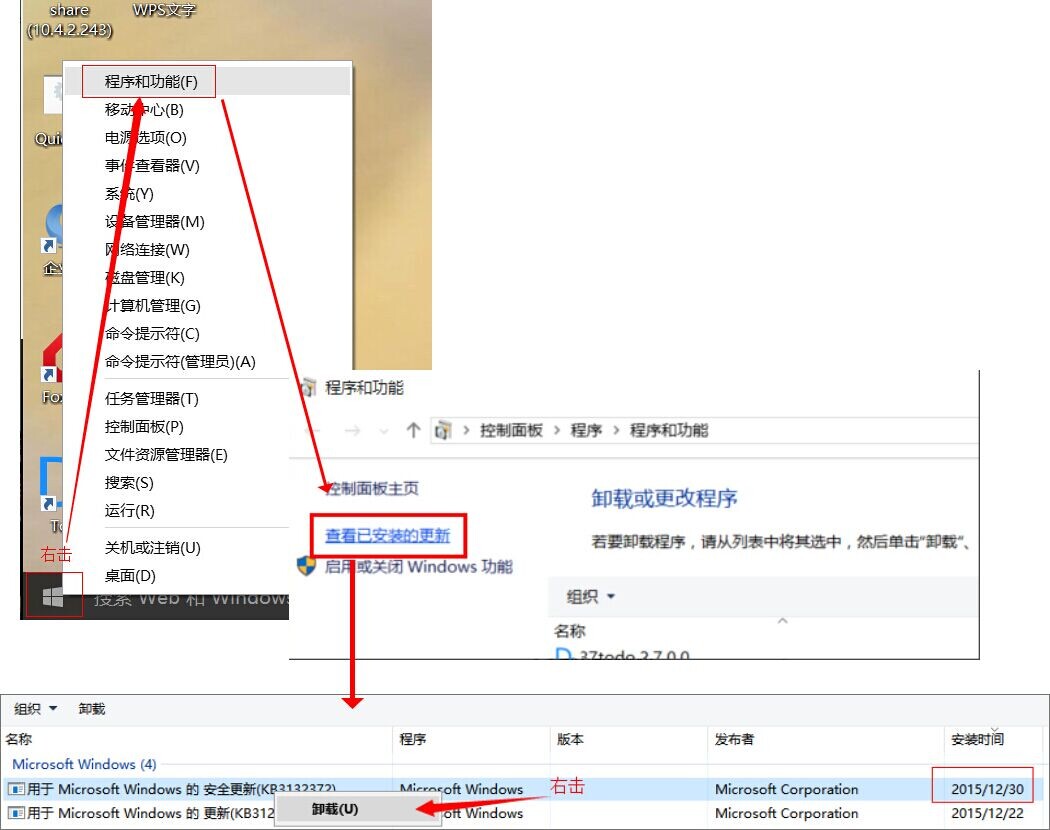Select 搜索(S) menu entry

(129, 483)
